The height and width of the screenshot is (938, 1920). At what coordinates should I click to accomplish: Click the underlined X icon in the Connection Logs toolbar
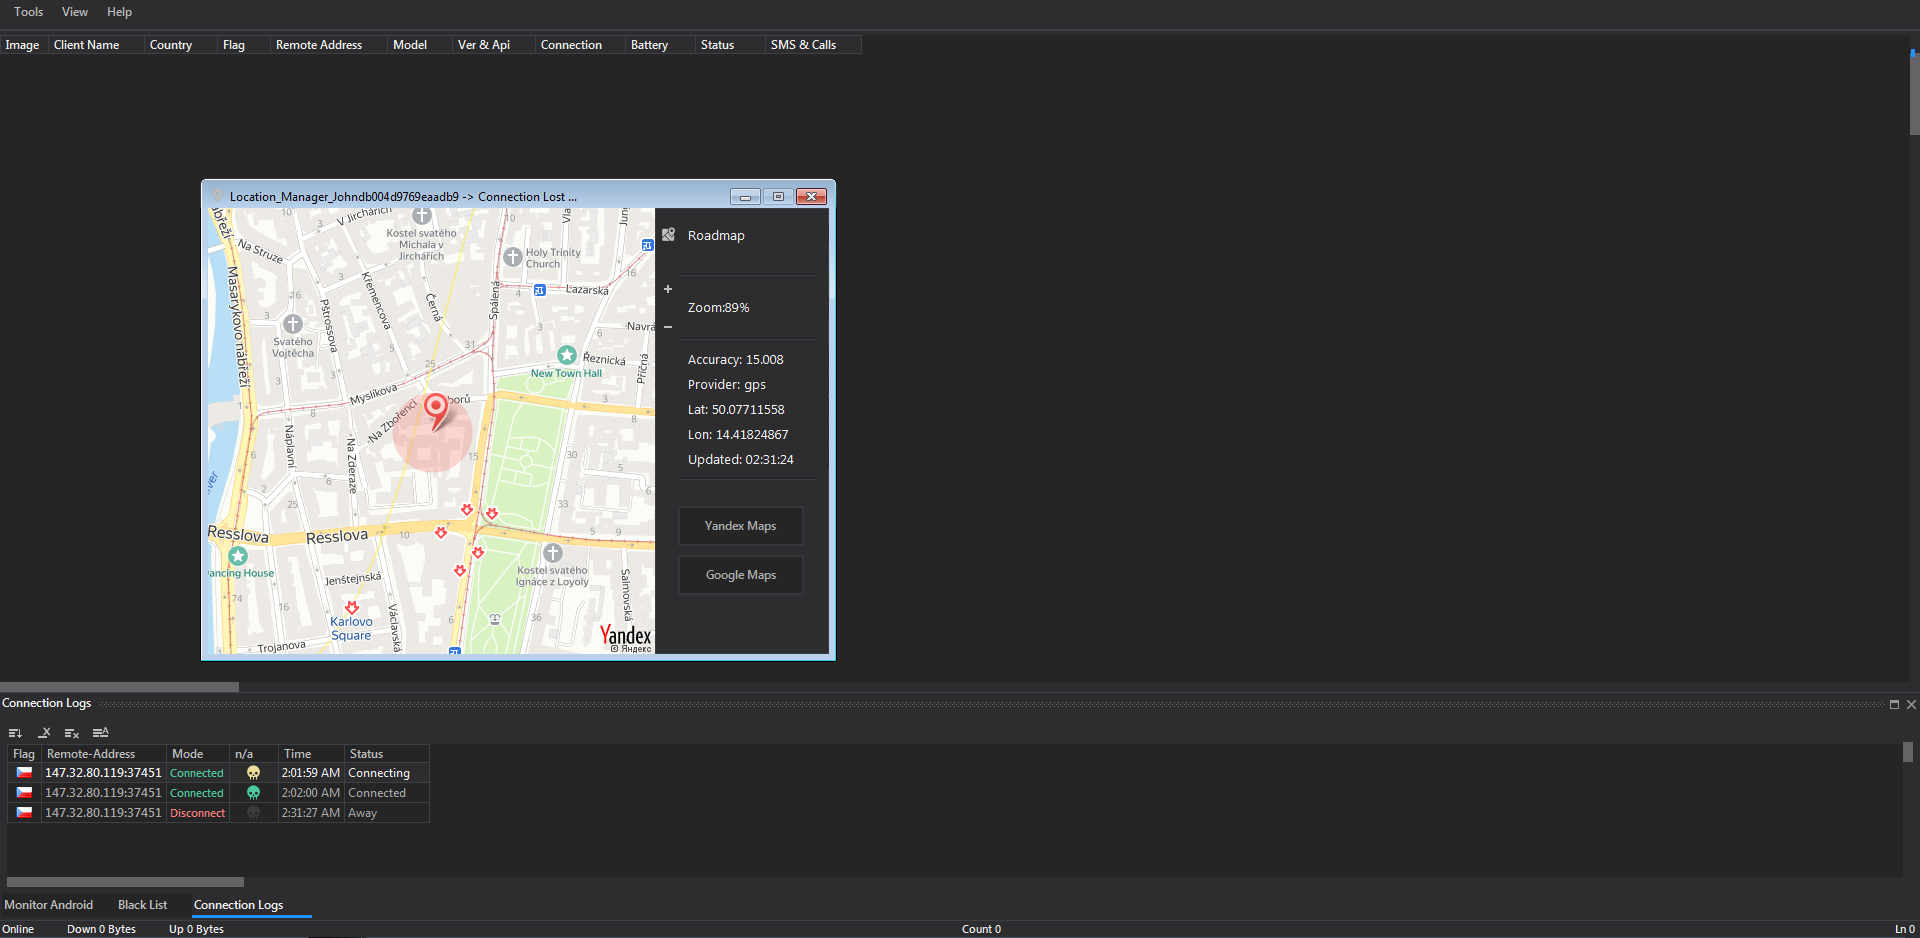click(x=44, y=733)
